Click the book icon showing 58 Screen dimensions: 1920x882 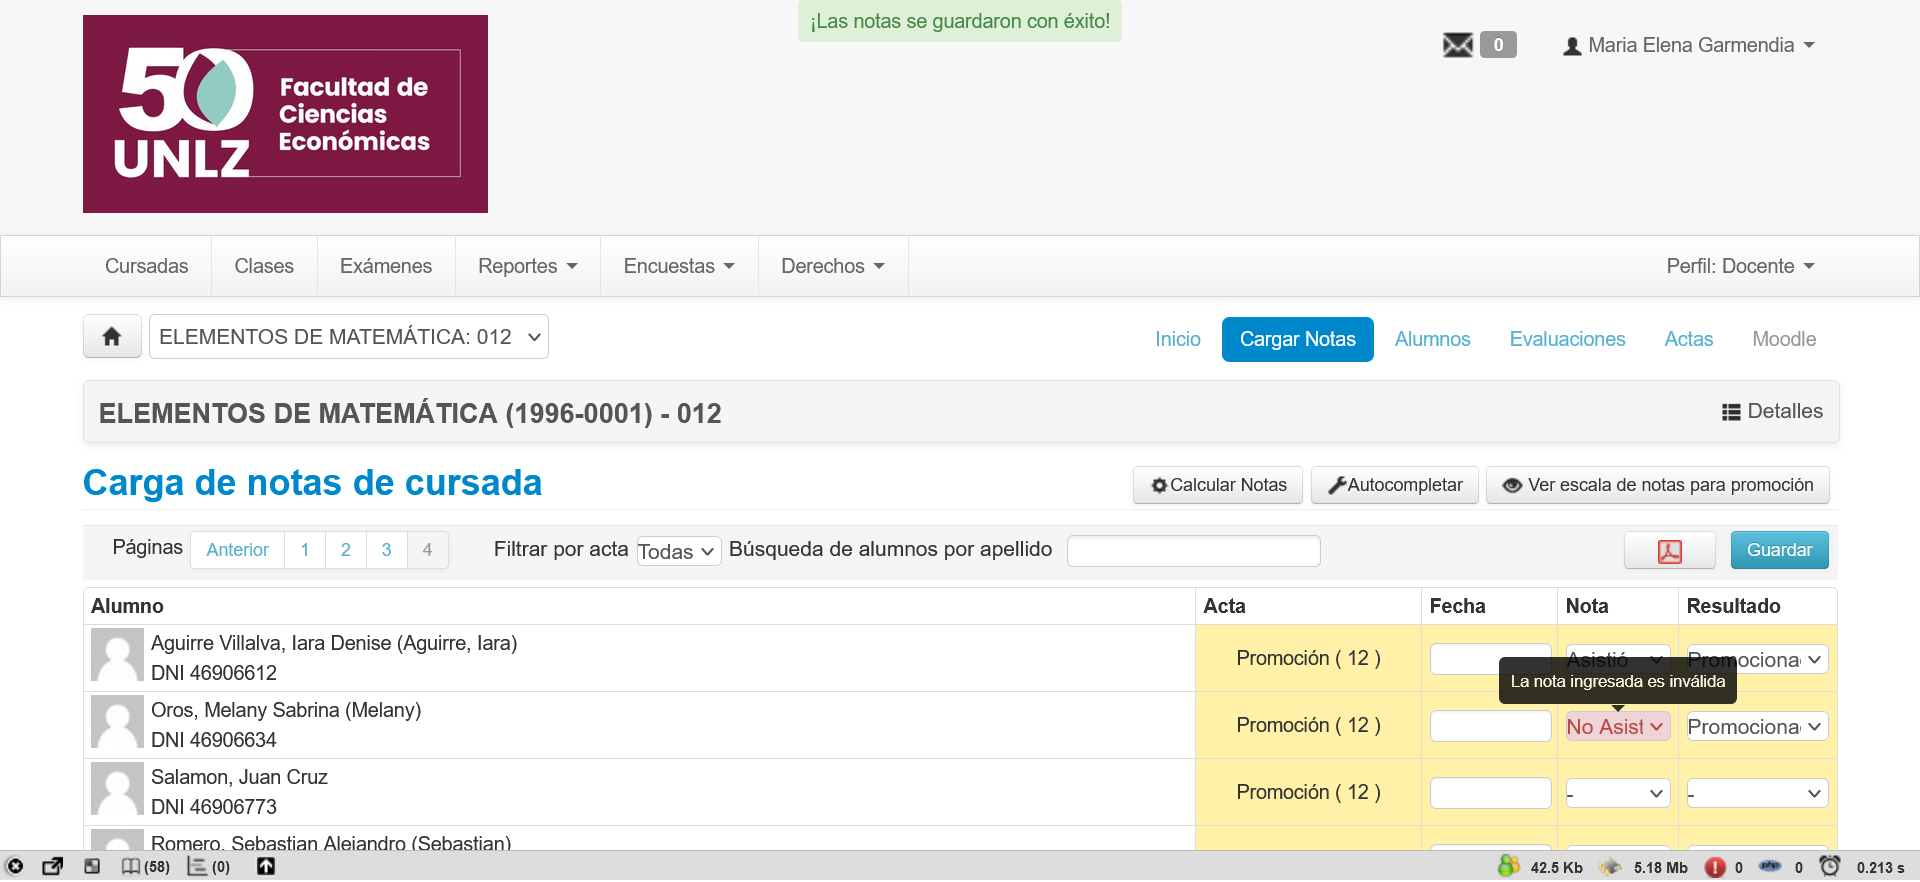[x=131, y=867]
